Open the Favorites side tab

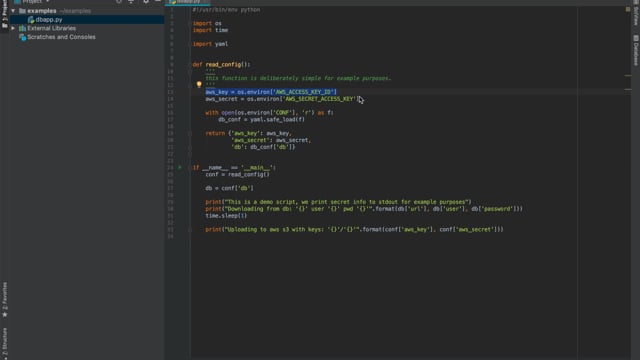4,300
